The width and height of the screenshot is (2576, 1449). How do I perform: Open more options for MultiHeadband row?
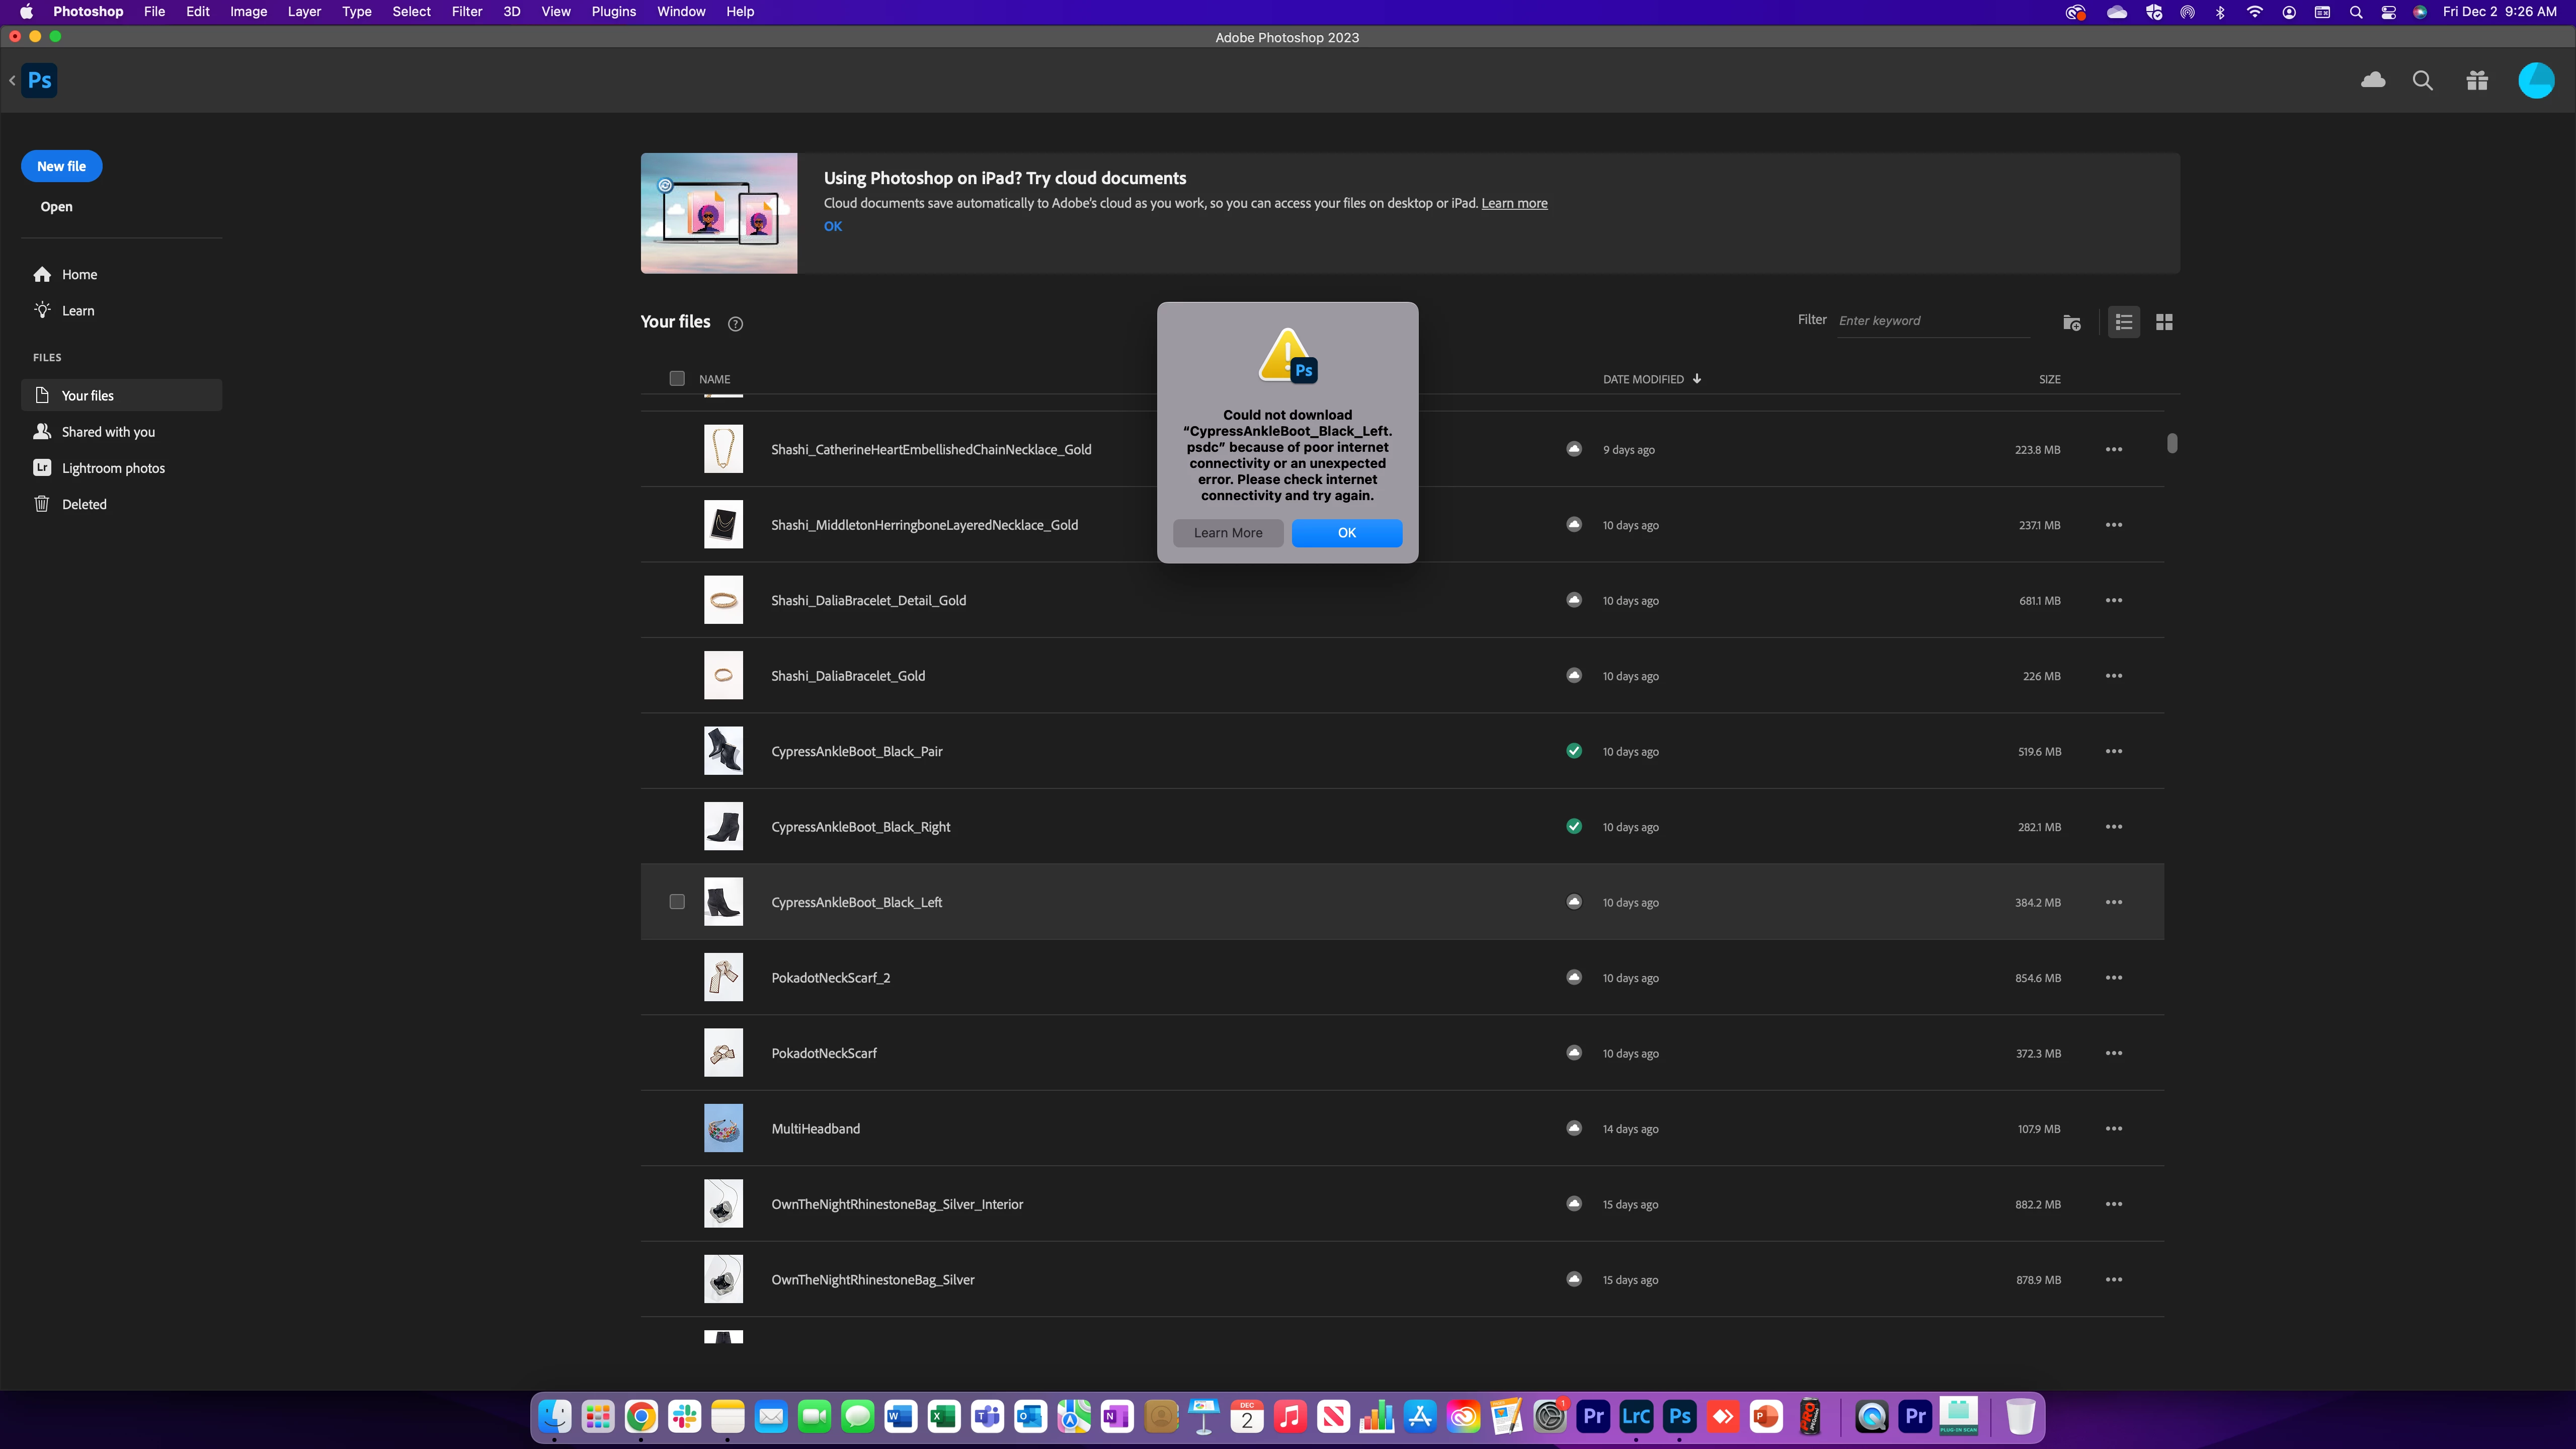tap(2113, 1128)
